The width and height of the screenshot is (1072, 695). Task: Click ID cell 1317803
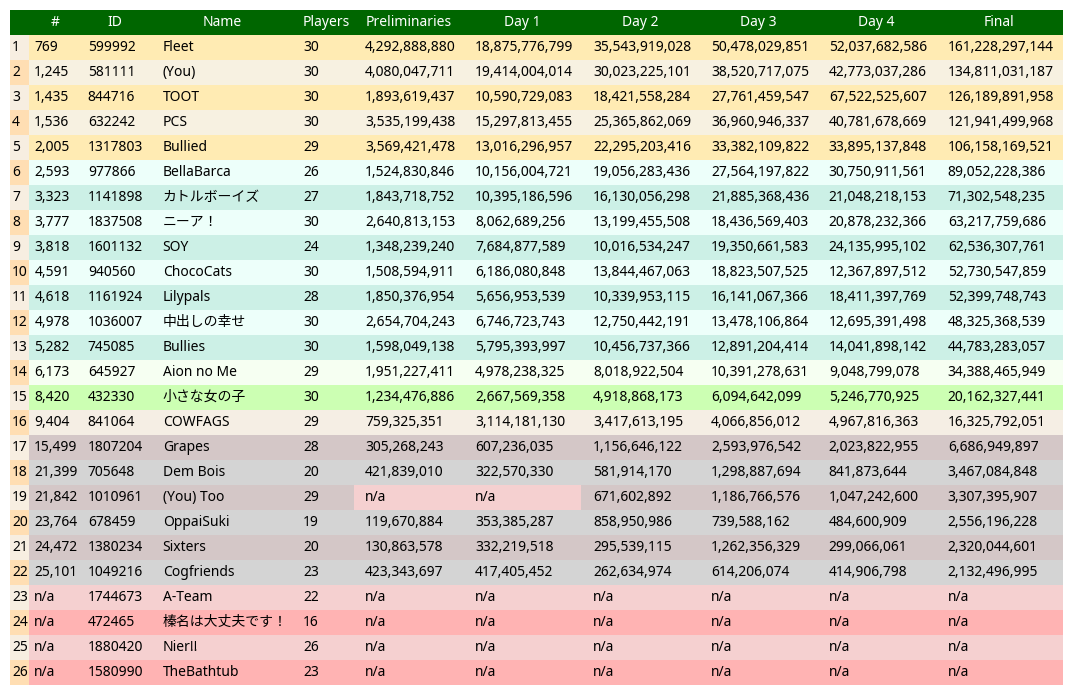[115, 146]
